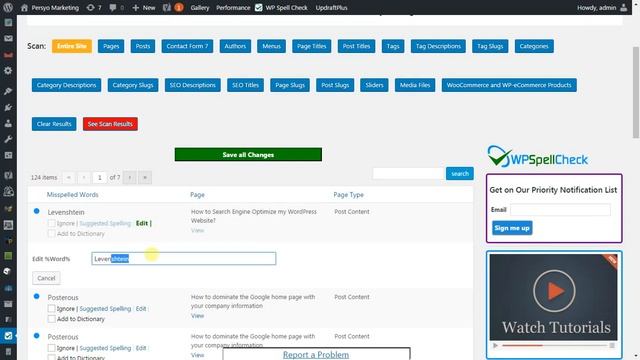The width and height of the screenshot is (640, 360).
Task: Tick Add to Dictionary for Levenshtein
Action: pos(51,233)
